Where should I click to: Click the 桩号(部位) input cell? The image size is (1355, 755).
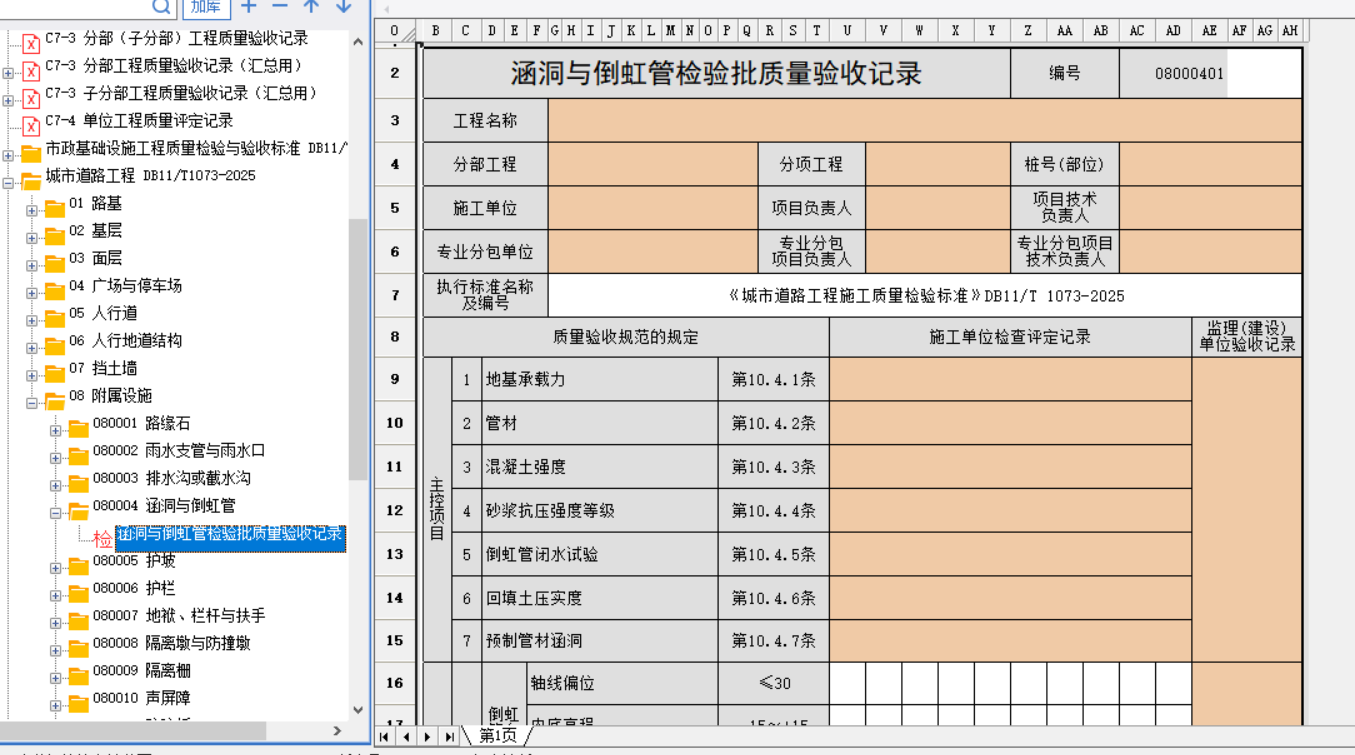pyautogui.click(x=1210, y=164)
